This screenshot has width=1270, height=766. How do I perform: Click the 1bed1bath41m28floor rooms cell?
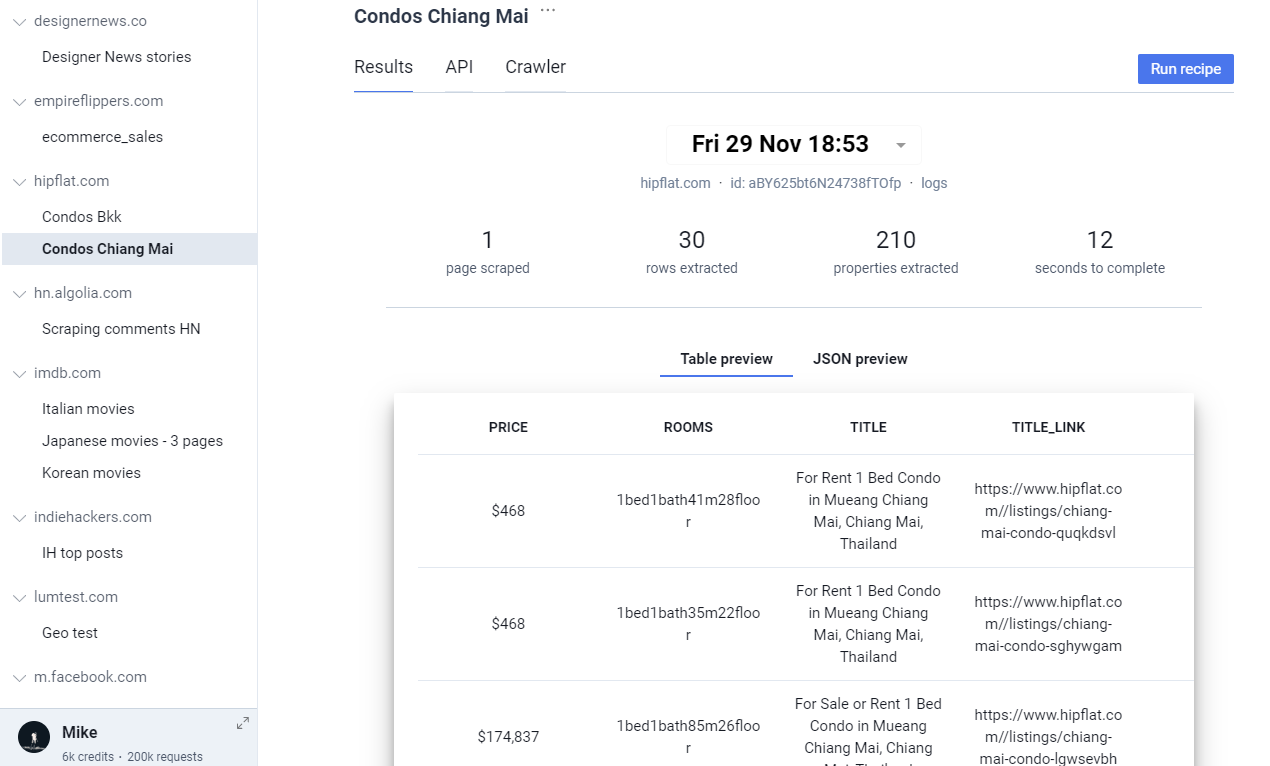click(688, 511)
